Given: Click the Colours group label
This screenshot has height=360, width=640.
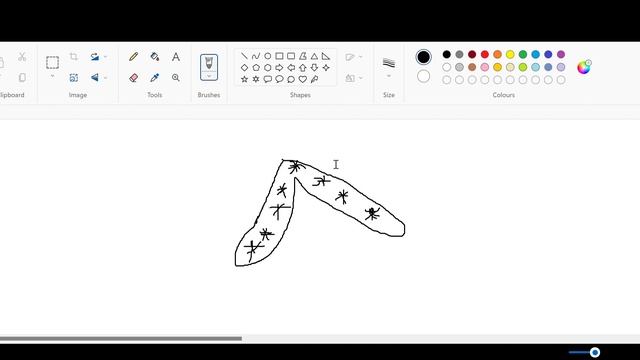Looking at the screenshot, I should point(503,95).
